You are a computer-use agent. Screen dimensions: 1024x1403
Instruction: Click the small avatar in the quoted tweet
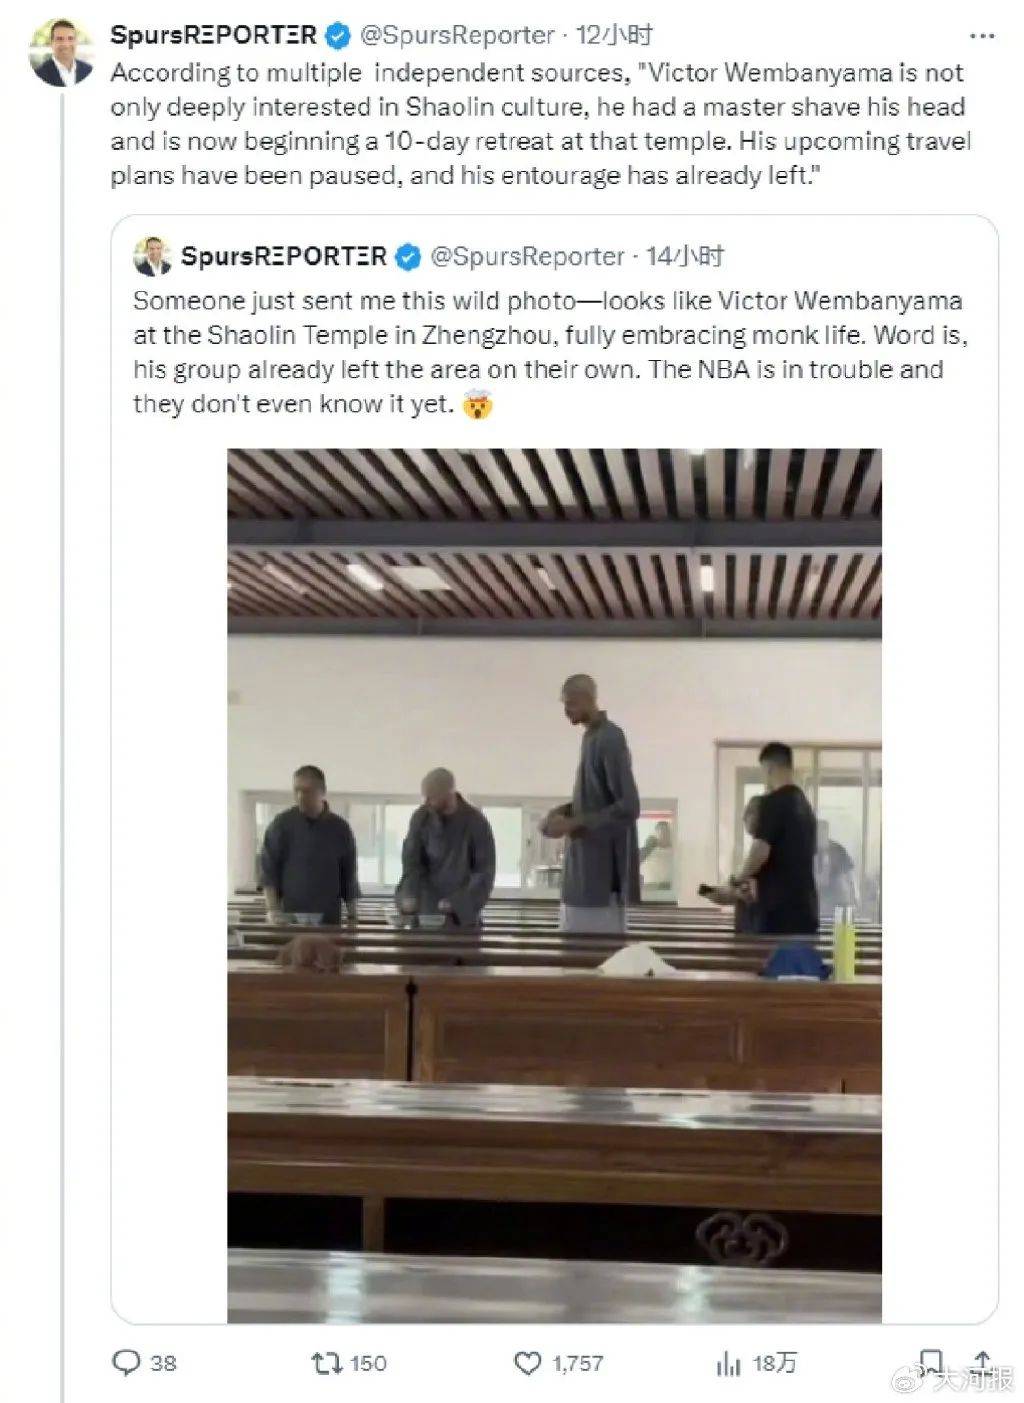click(x=152, y=257)
